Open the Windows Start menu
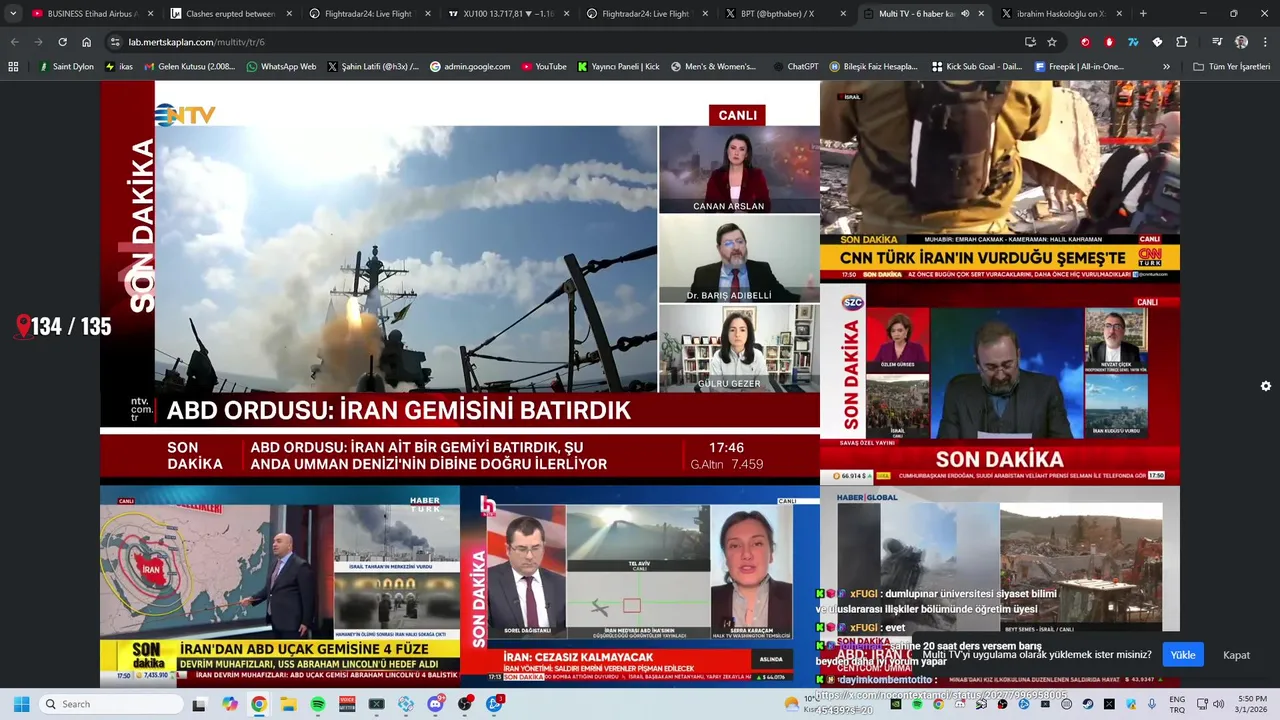 click(21, 704)
